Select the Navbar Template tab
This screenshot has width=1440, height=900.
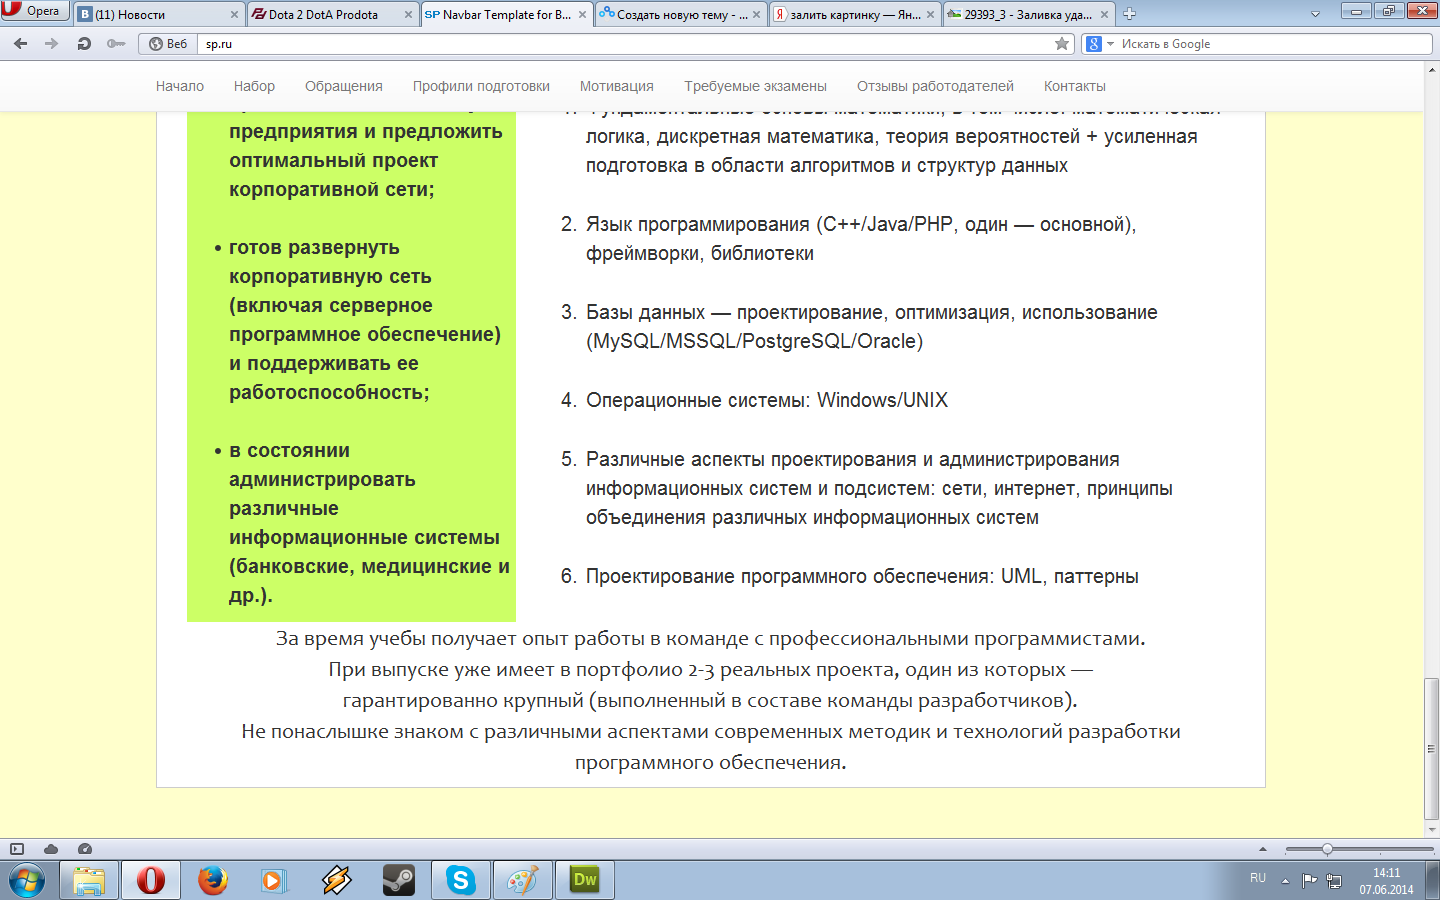[506, 14]
